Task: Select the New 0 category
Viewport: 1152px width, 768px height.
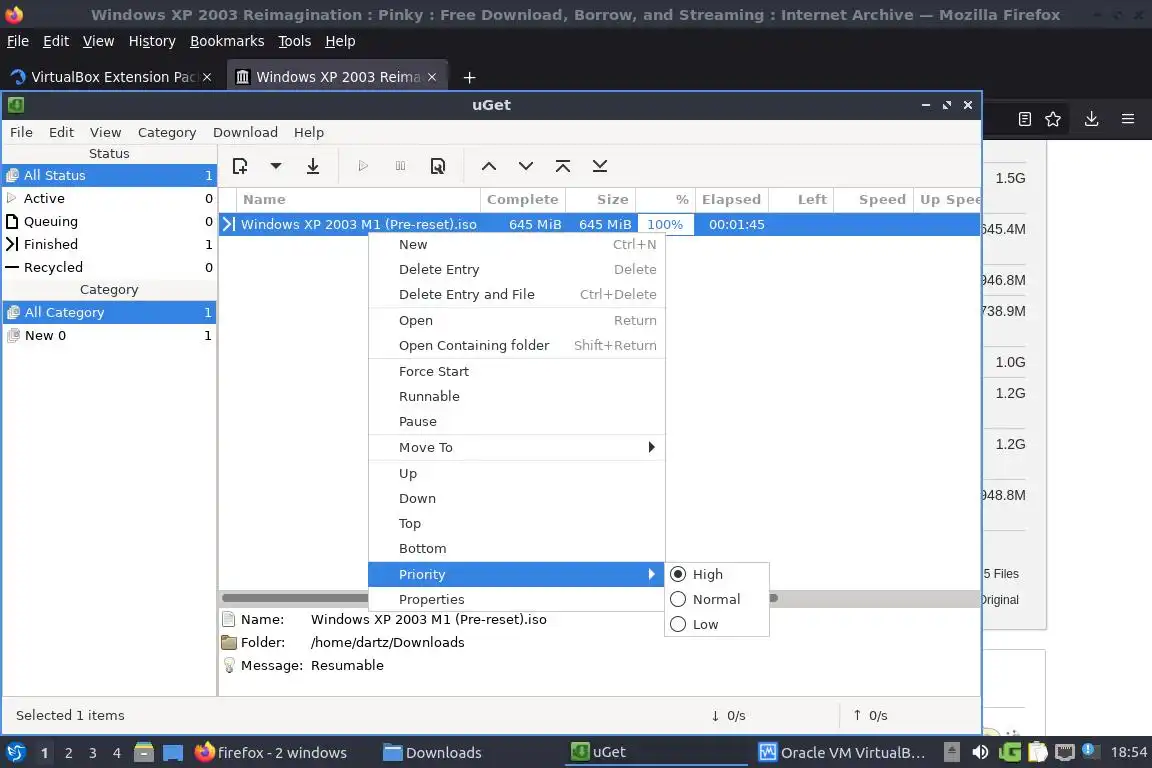Action: tap(109, 335)
